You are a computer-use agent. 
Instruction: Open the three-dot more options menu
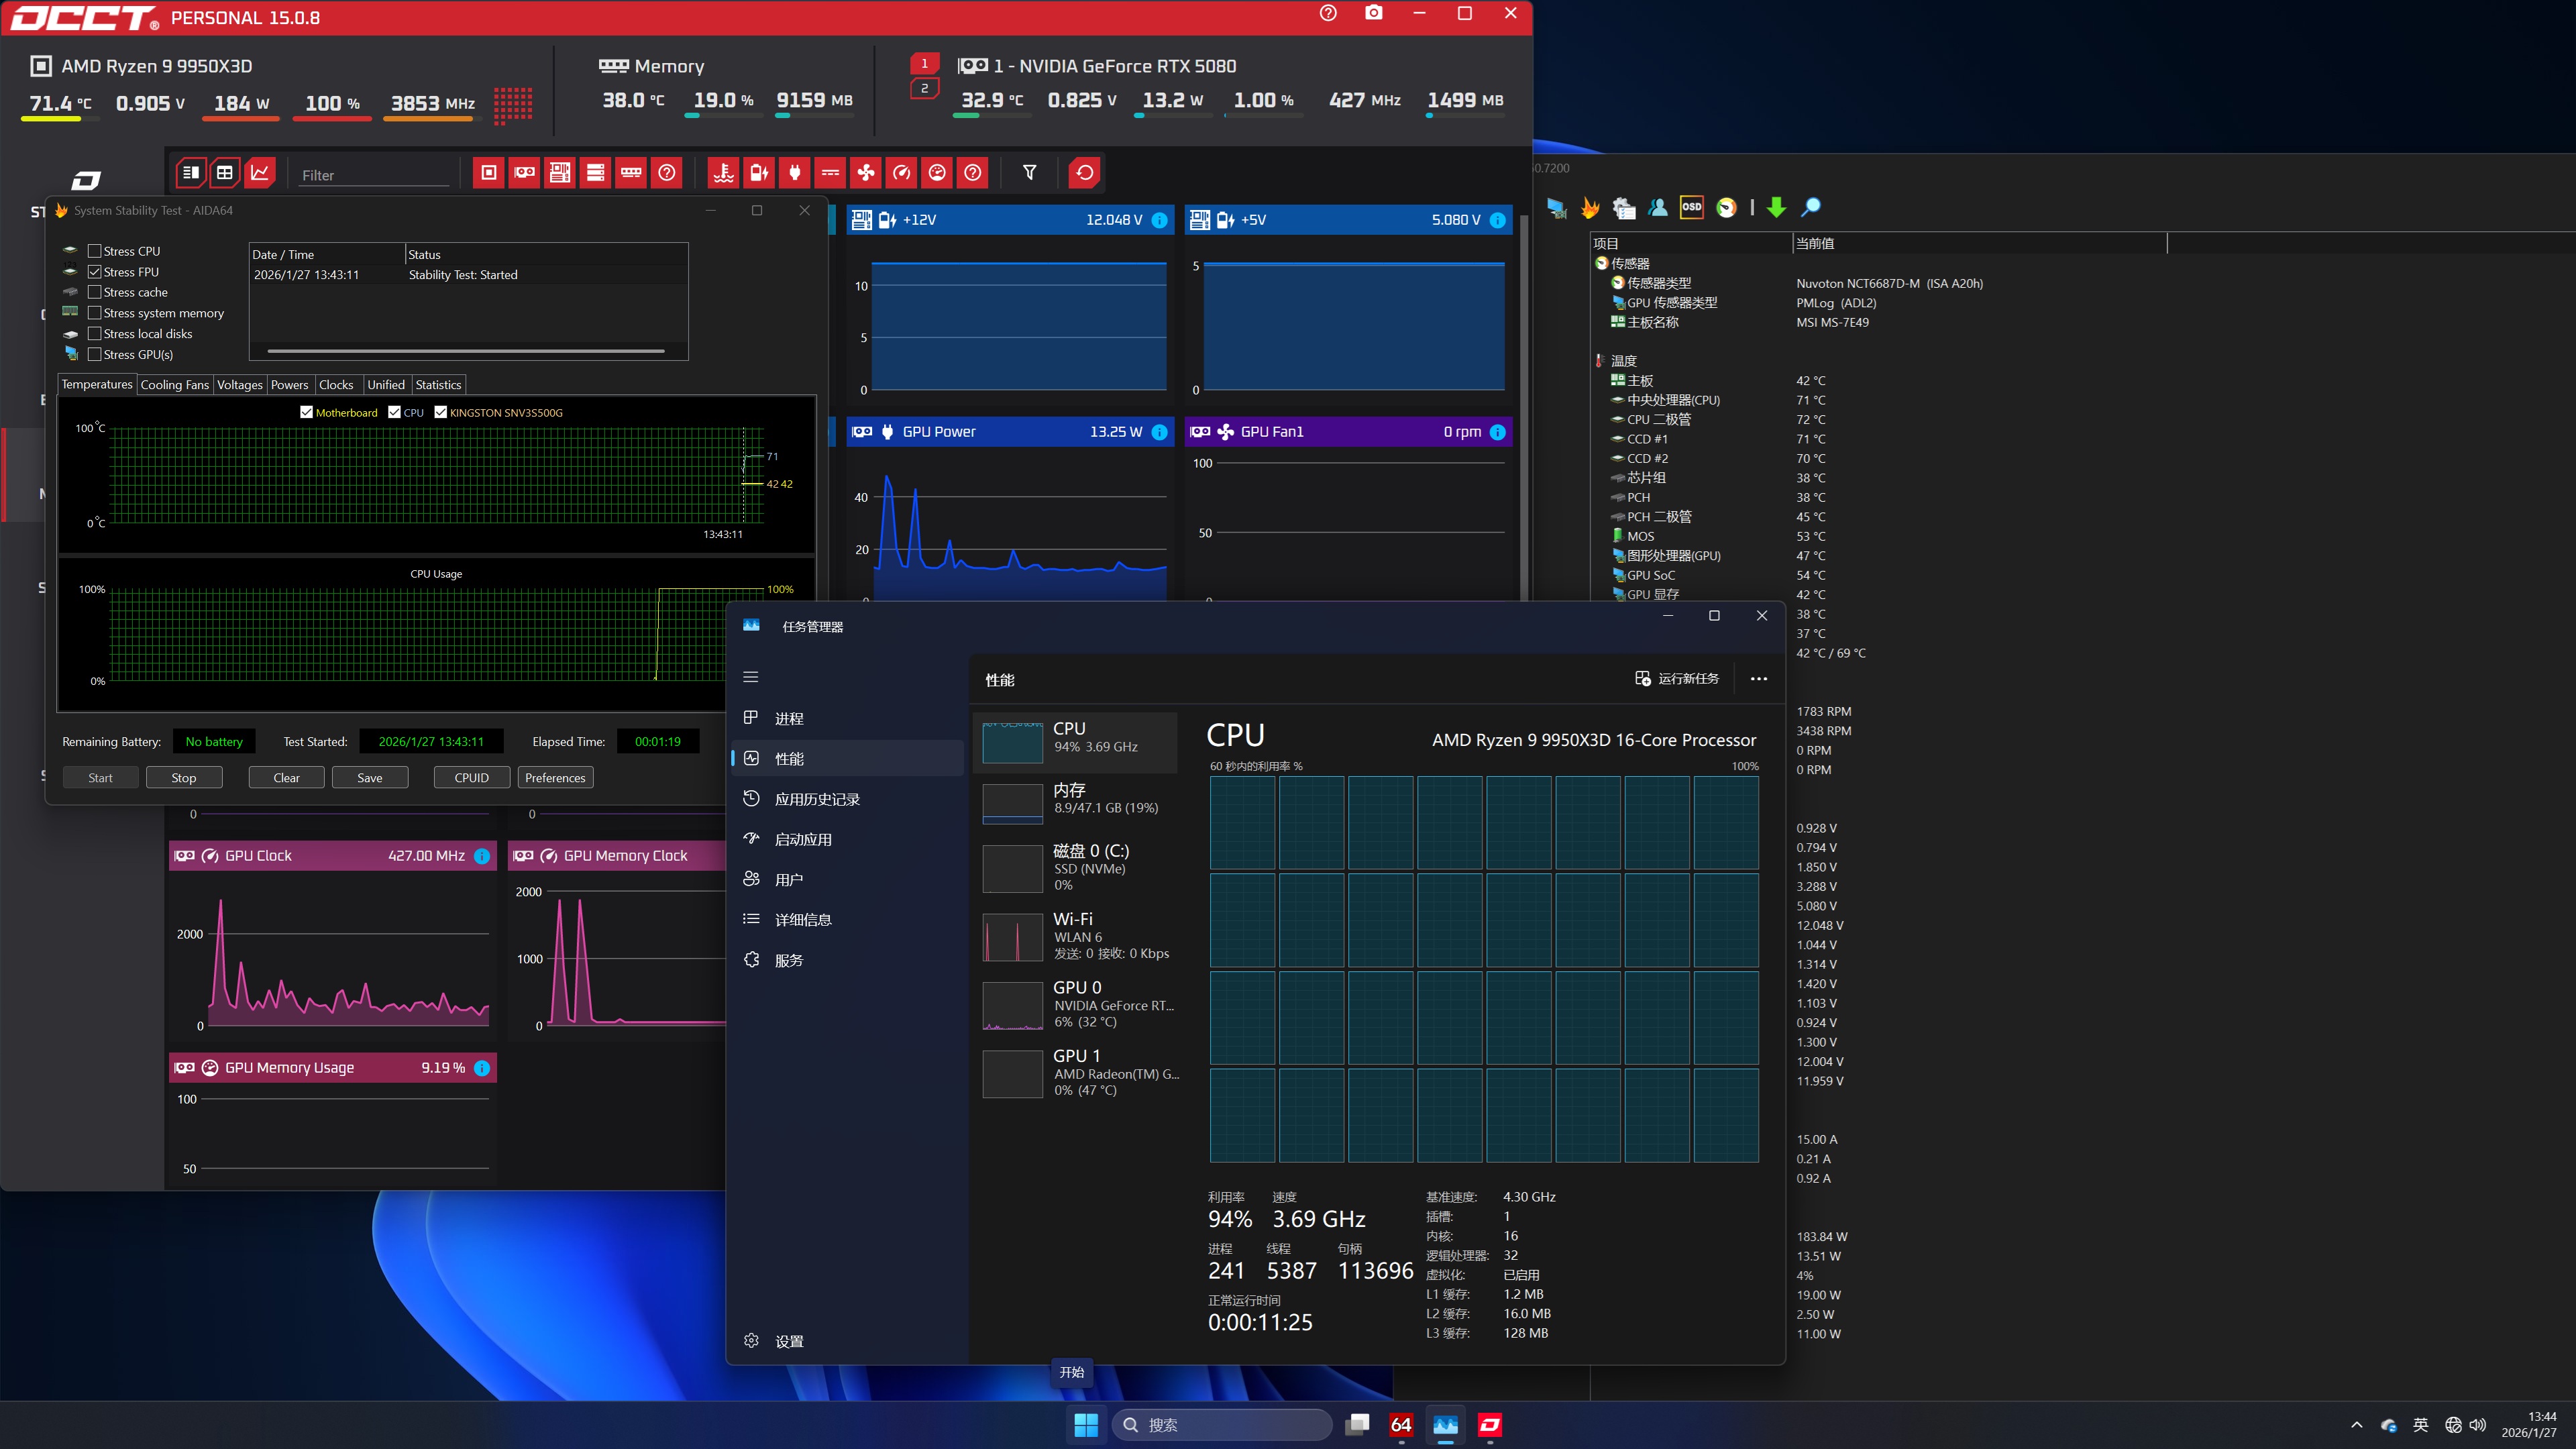point(1758,679)
